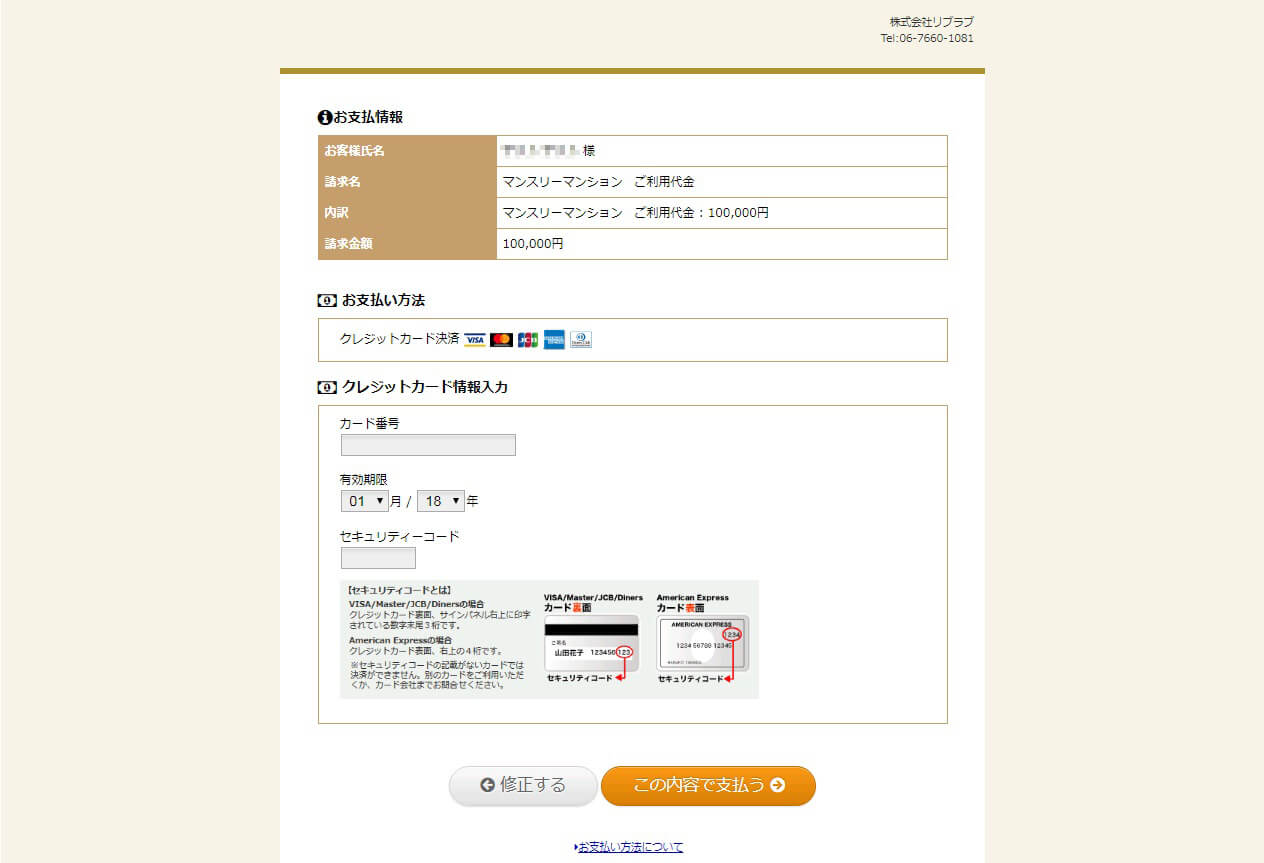Click the American Express logo

(554, 340)
